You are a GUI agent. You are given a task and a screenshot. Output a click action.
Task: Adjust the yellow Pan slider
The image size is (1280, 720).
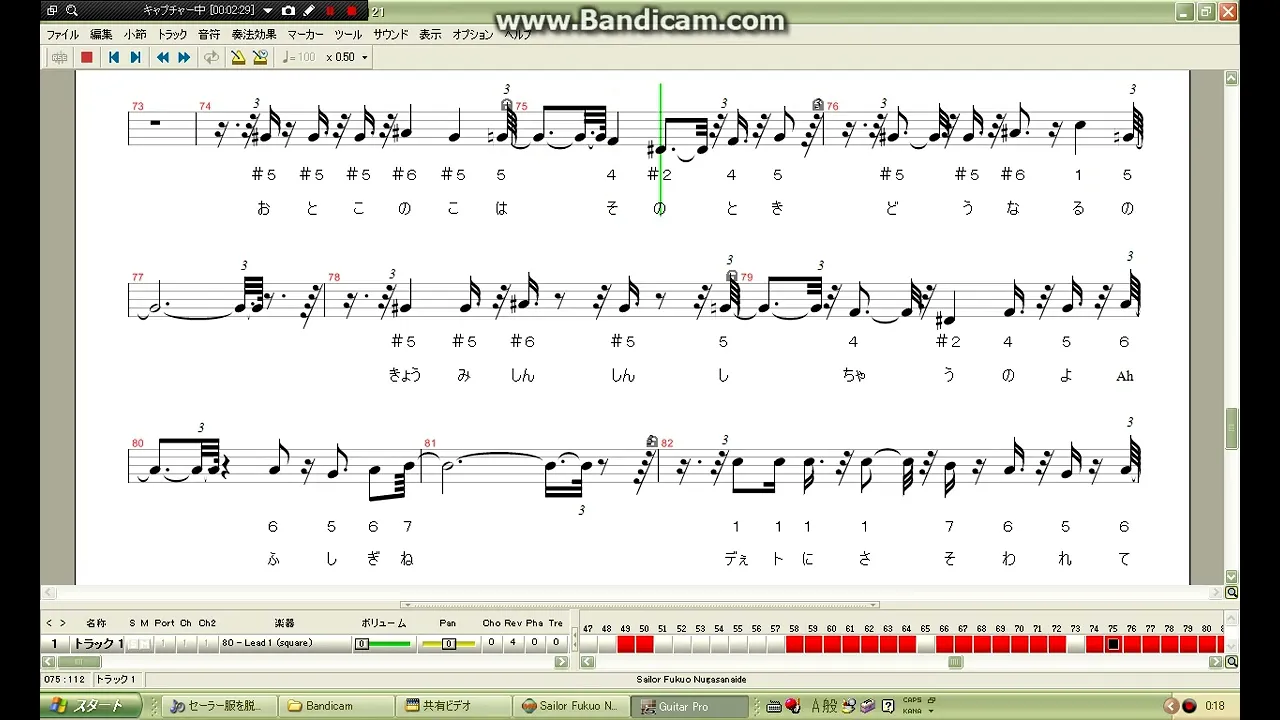point(448,644)
